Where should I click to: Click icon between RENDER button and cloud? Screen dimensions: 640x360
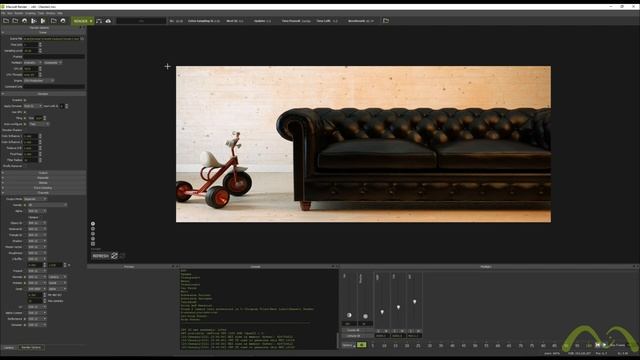pos(99,20)
